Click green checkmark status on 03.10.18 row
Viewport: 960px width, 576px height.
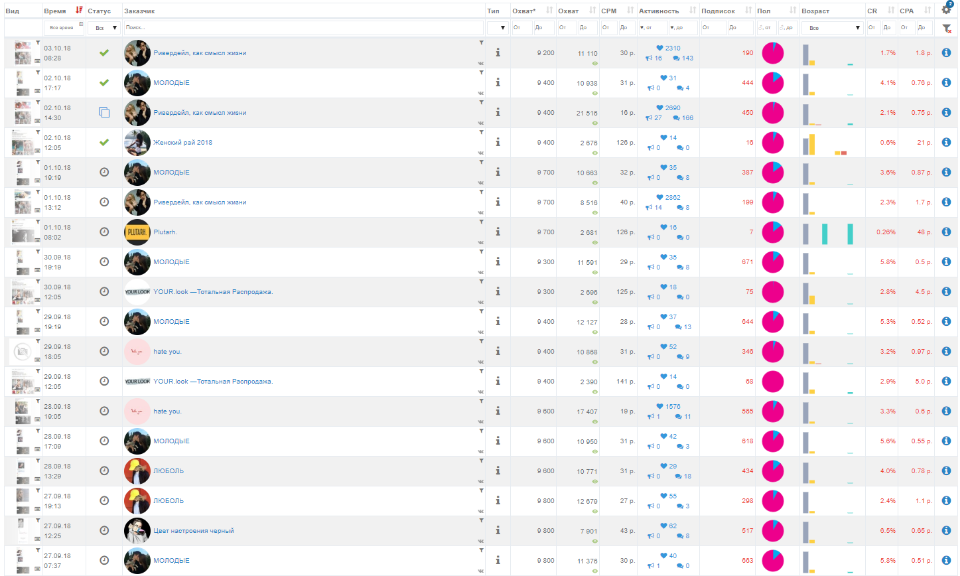(104, 53)
